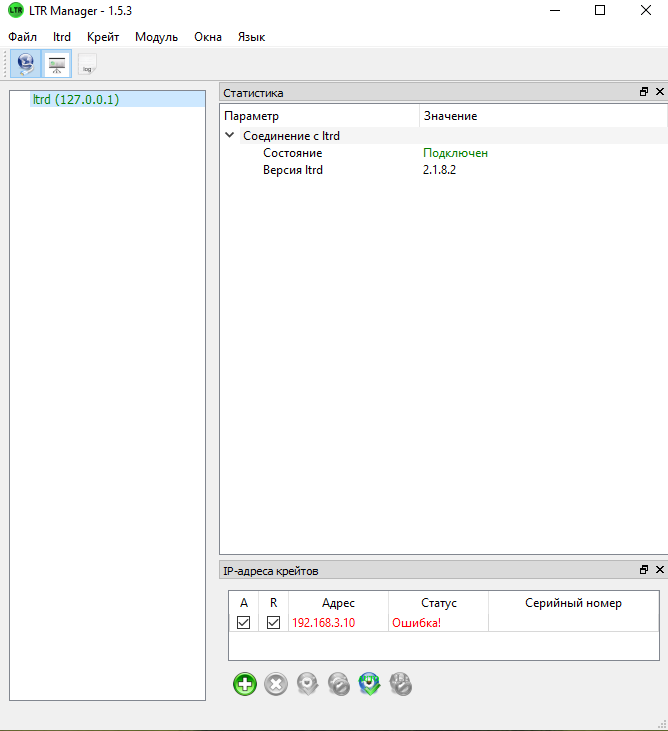Open the Файл menu
668x731 pixels.
[22, 37]
